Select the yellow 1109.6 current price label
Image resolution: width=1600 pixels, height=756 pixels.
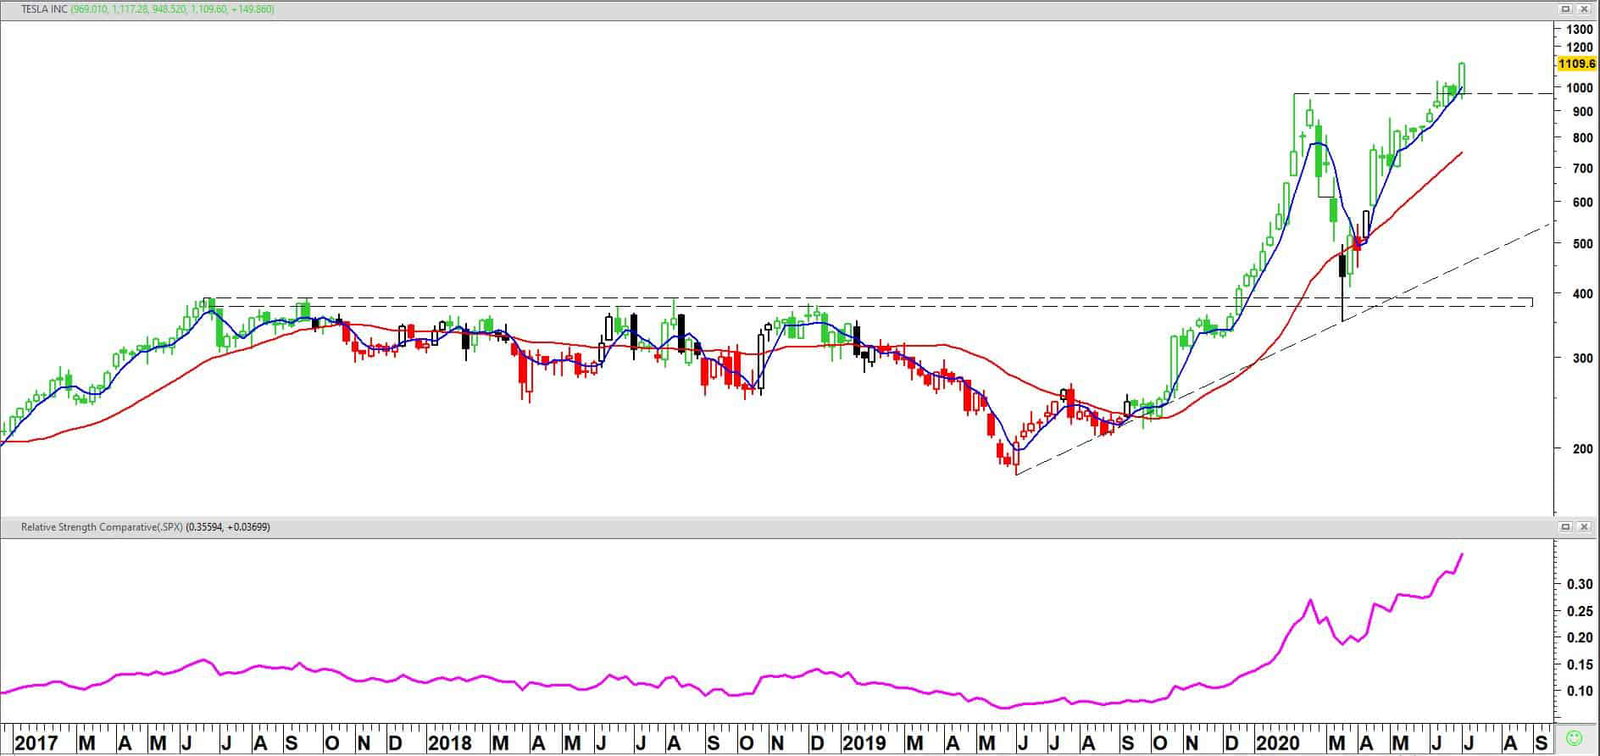click(1577, 64)
